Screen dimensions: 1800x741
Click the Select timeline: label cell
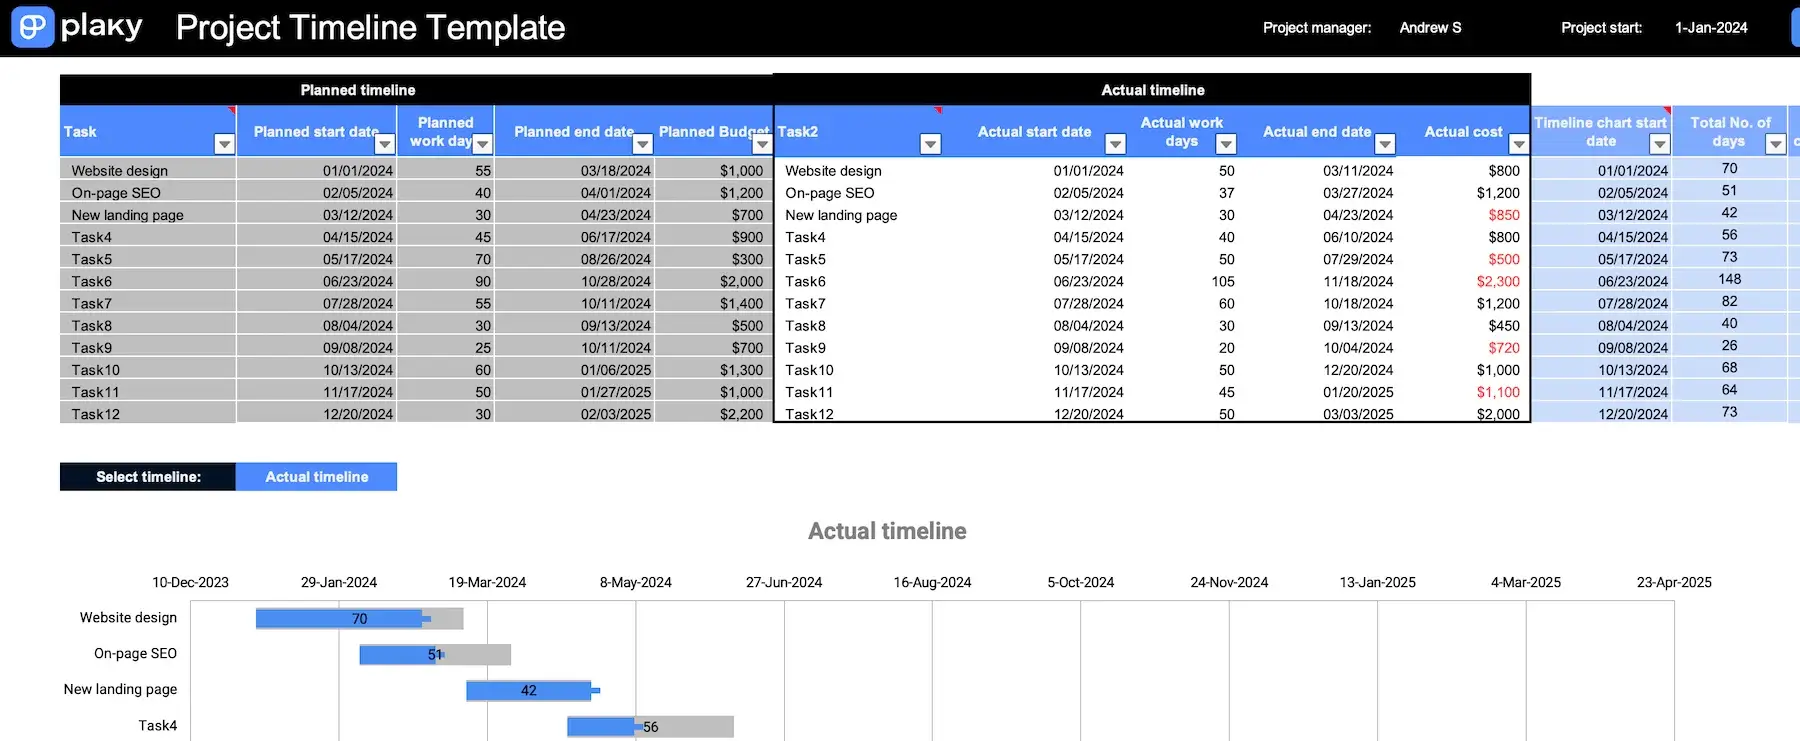(148, 477)
